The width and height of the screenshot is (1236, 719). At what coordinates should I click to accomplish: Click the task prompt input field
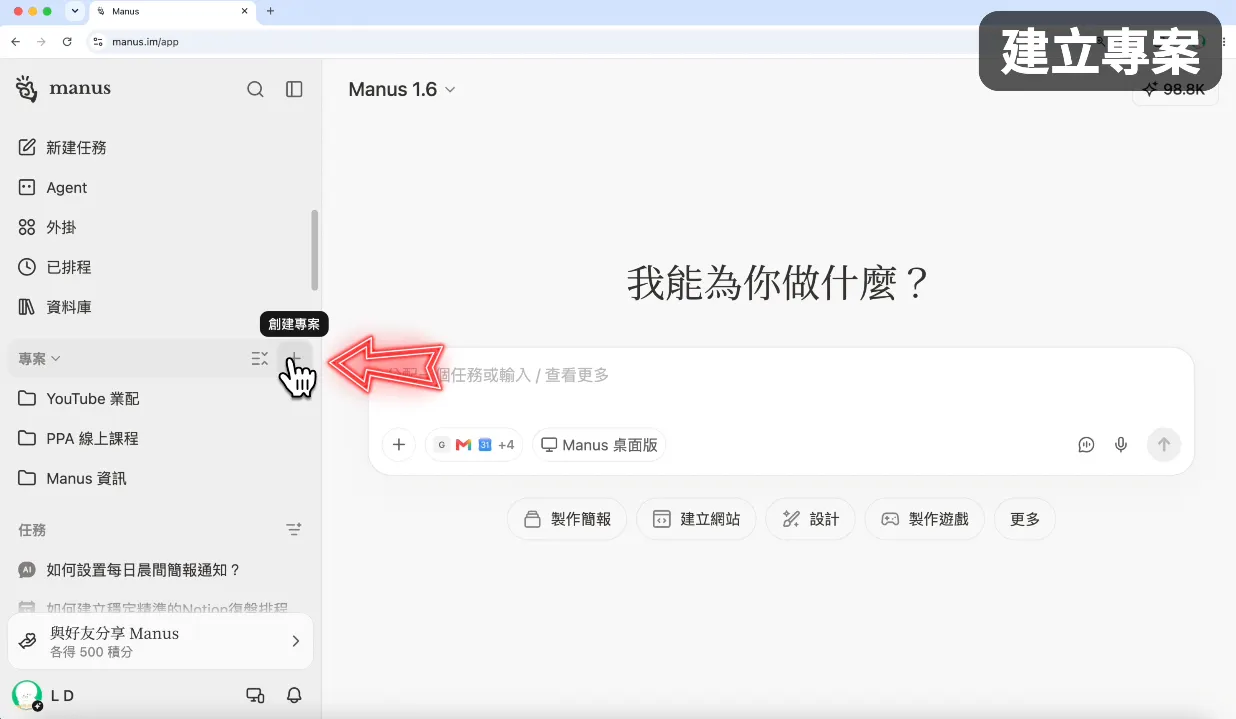tap(780, 375)
